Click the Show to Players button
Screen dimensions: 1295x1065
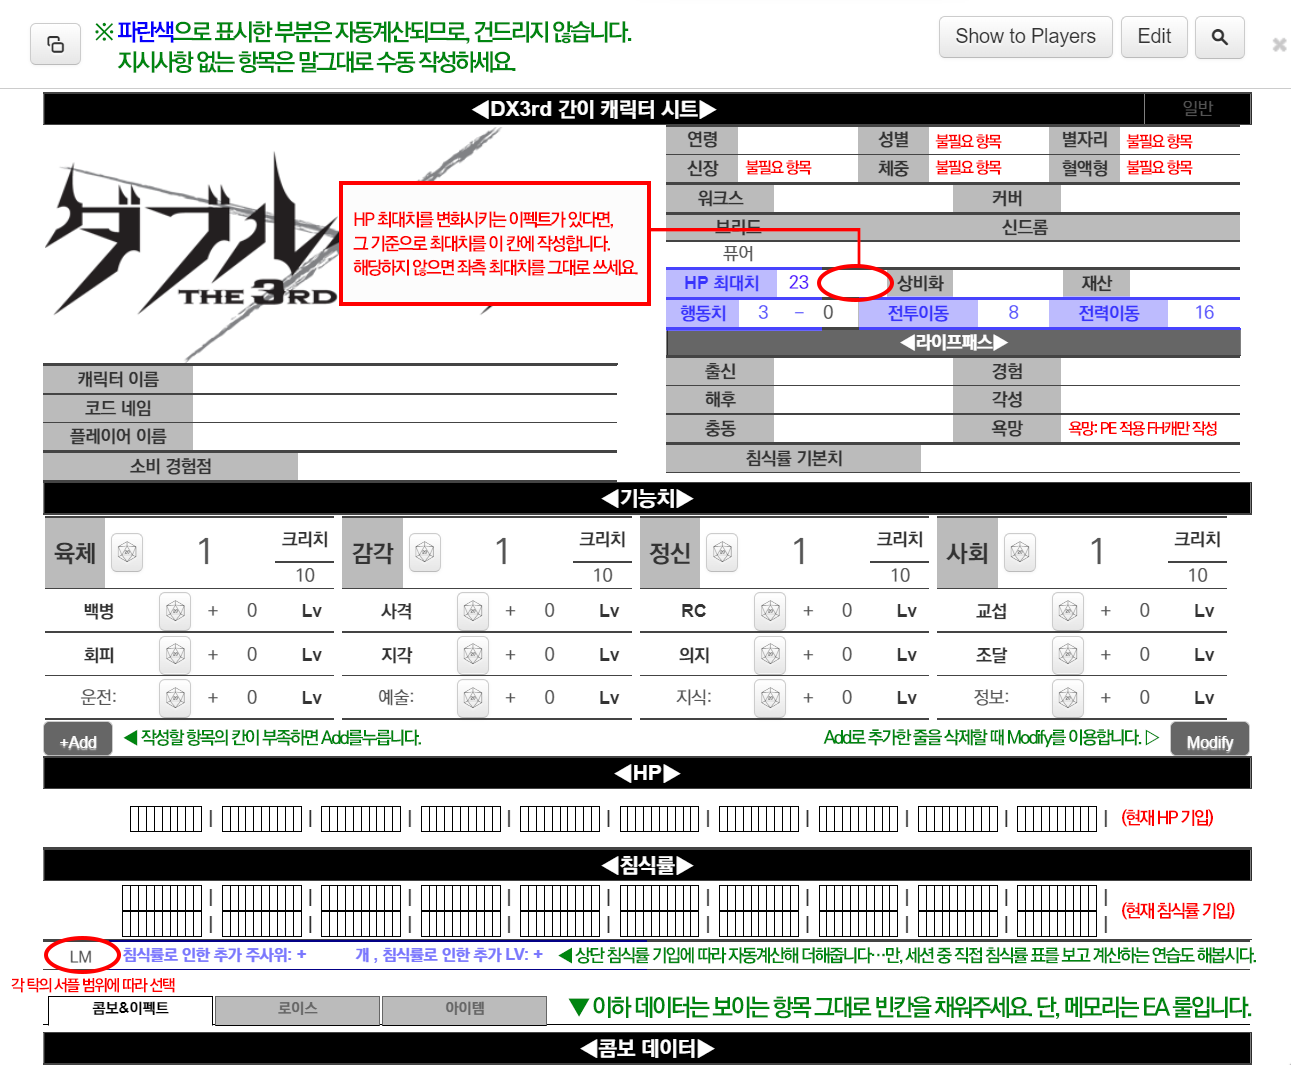(1025, 36)
